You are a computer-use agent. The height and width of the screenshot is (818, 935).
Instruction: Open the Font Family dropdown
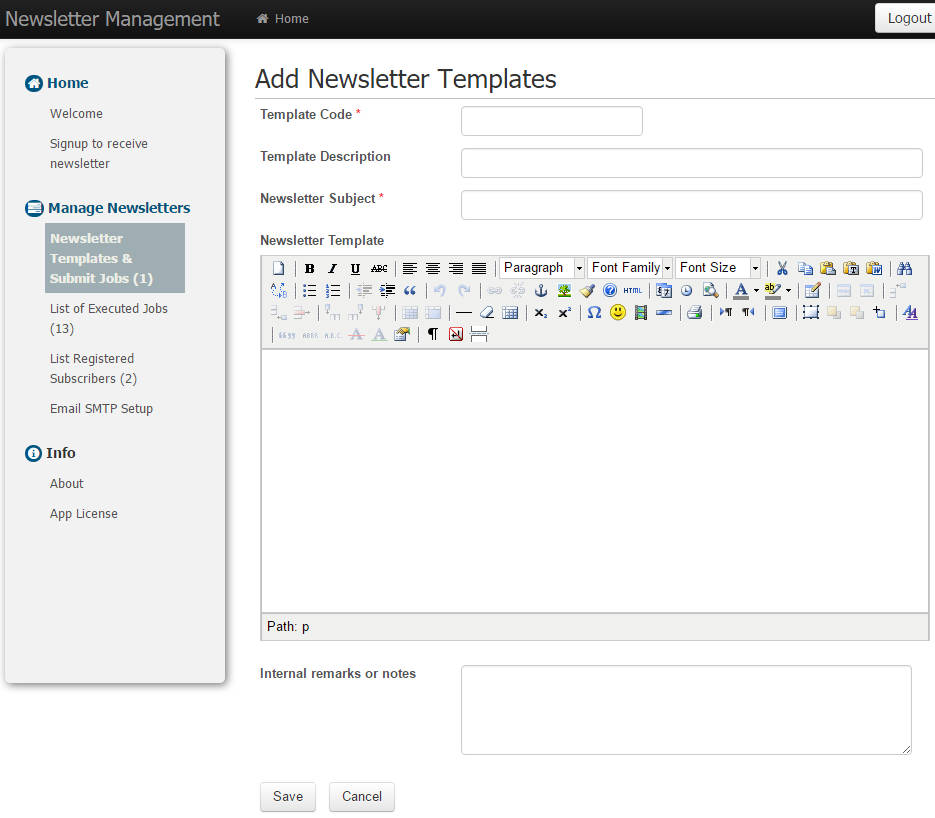pos(630,268)
